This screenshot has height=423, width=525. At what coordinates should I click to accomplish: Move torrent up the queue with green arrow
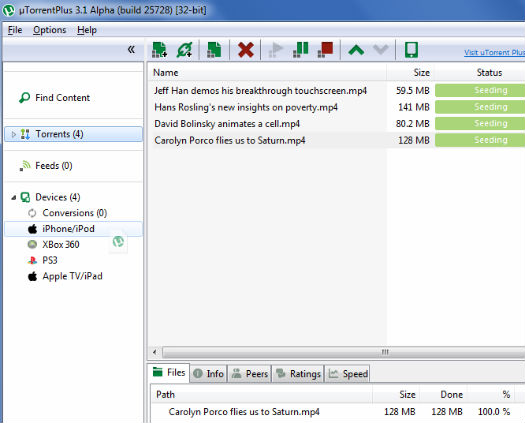[356, 50]
